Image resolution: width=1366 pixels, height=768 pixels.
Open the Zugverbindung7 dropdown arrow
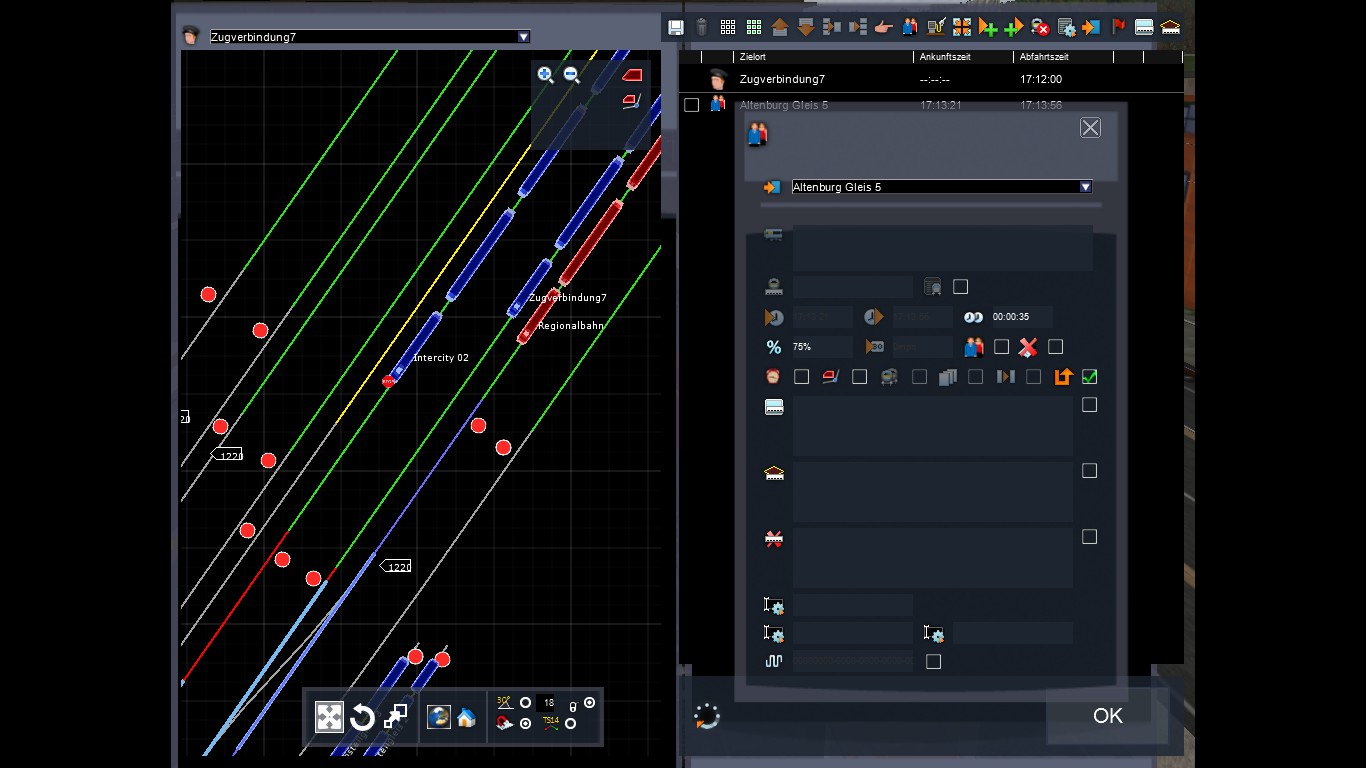(523, 37)
